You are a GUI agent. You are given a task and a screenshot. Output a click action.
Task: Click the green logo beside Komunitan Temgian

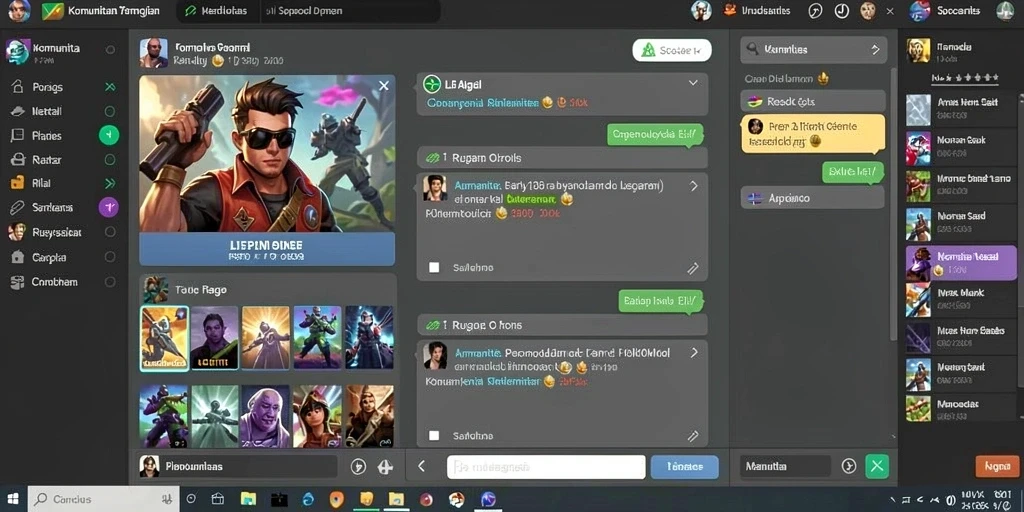click(52, 11)
